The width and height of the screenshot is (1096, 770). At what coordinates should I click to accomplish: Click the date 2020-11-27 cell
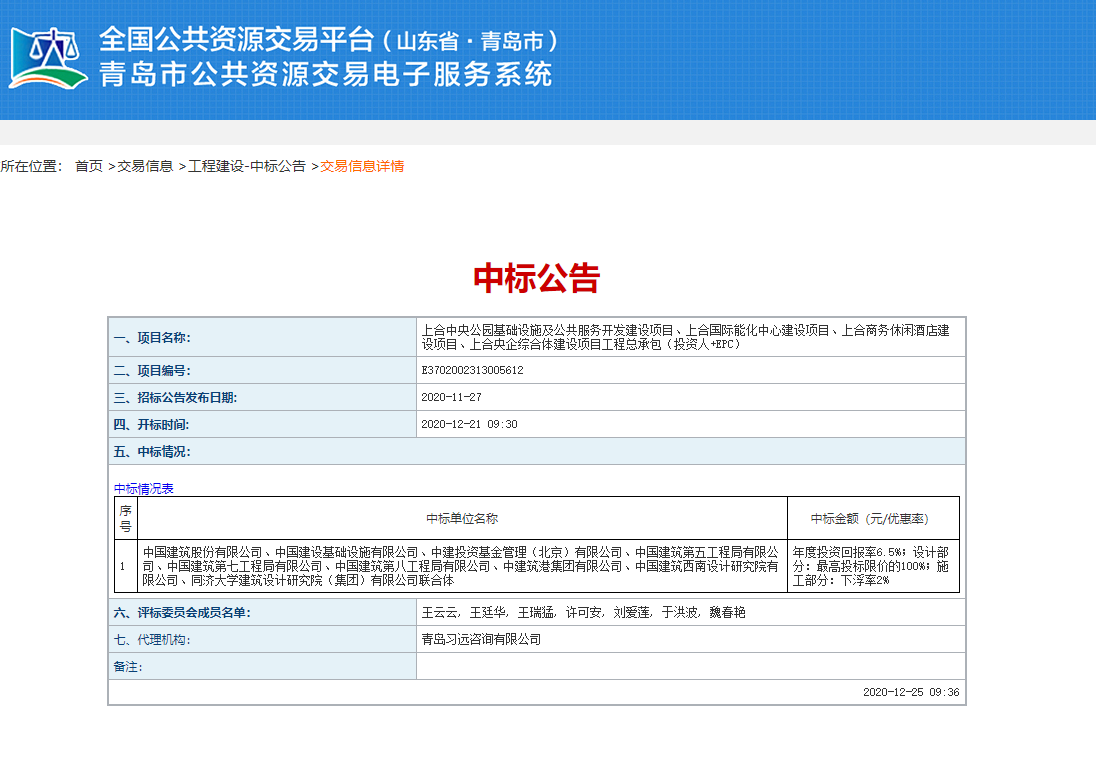click(691, 397)
